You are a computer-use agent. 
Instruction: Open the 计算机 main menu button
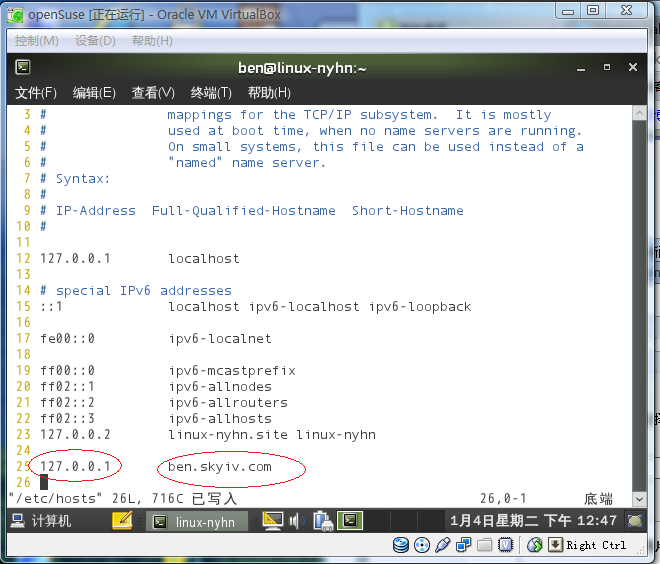pyautogui.click(x=41, y=521)
